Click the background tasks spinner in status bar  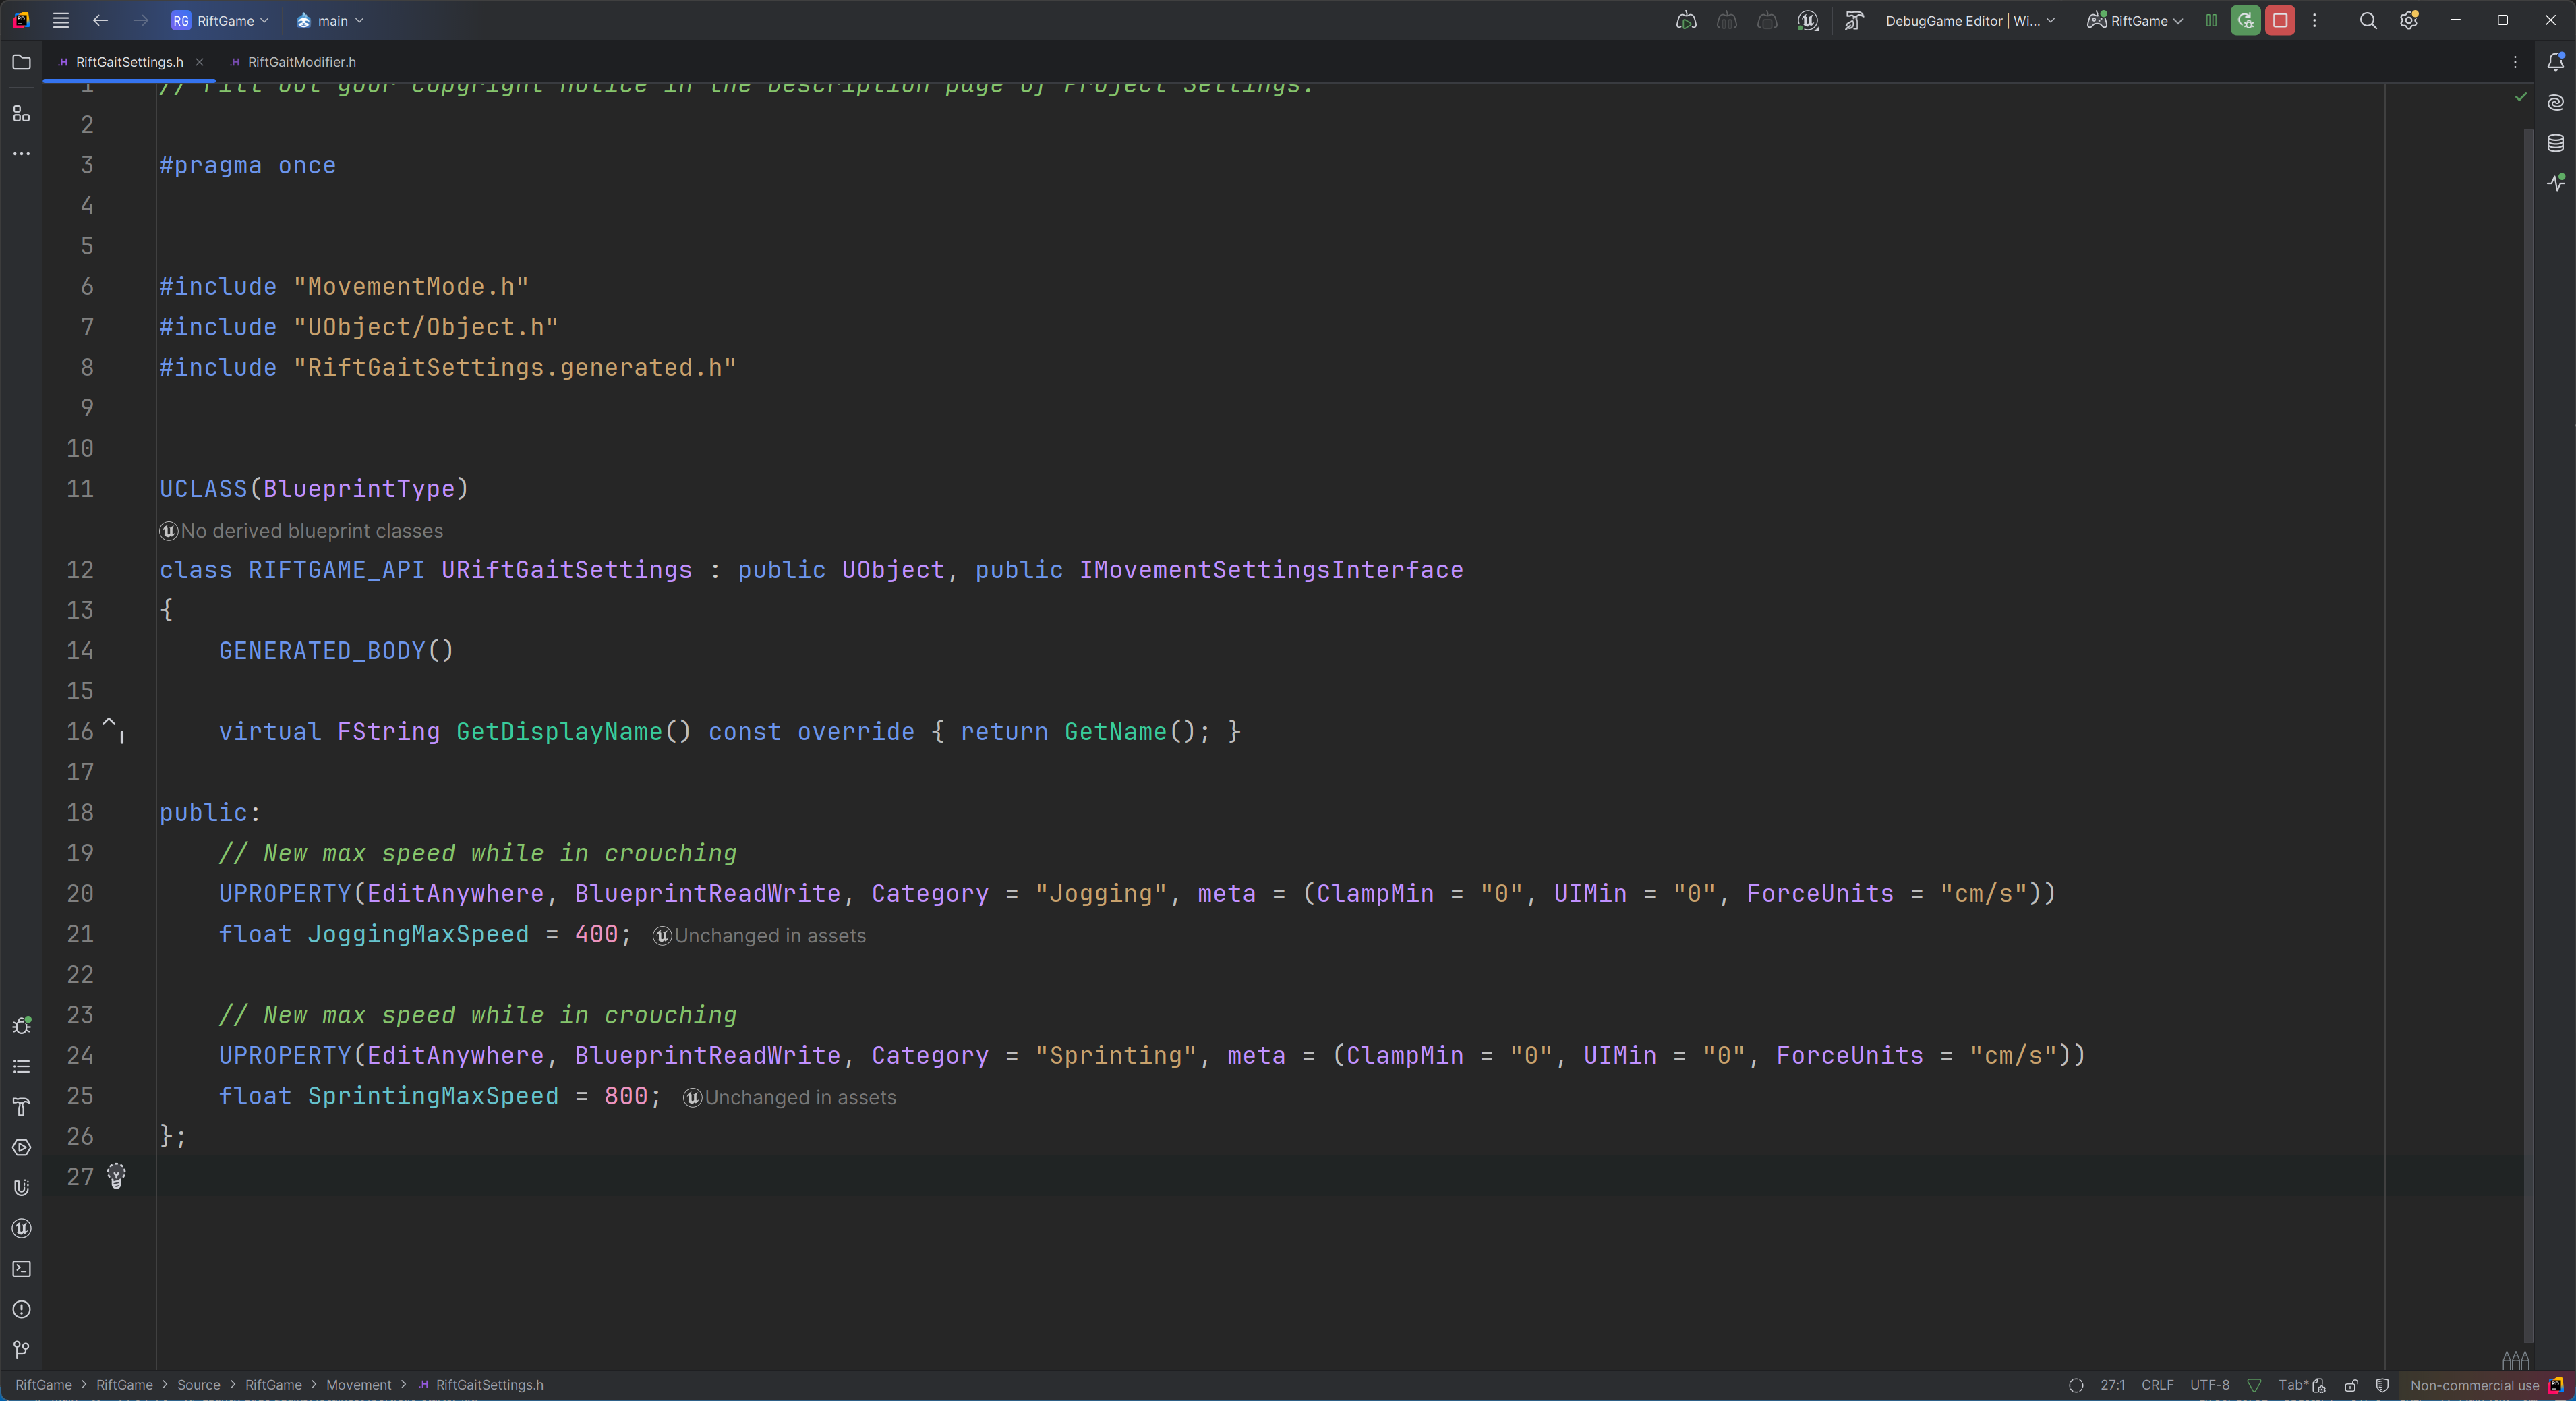tap(2076, 1385)
